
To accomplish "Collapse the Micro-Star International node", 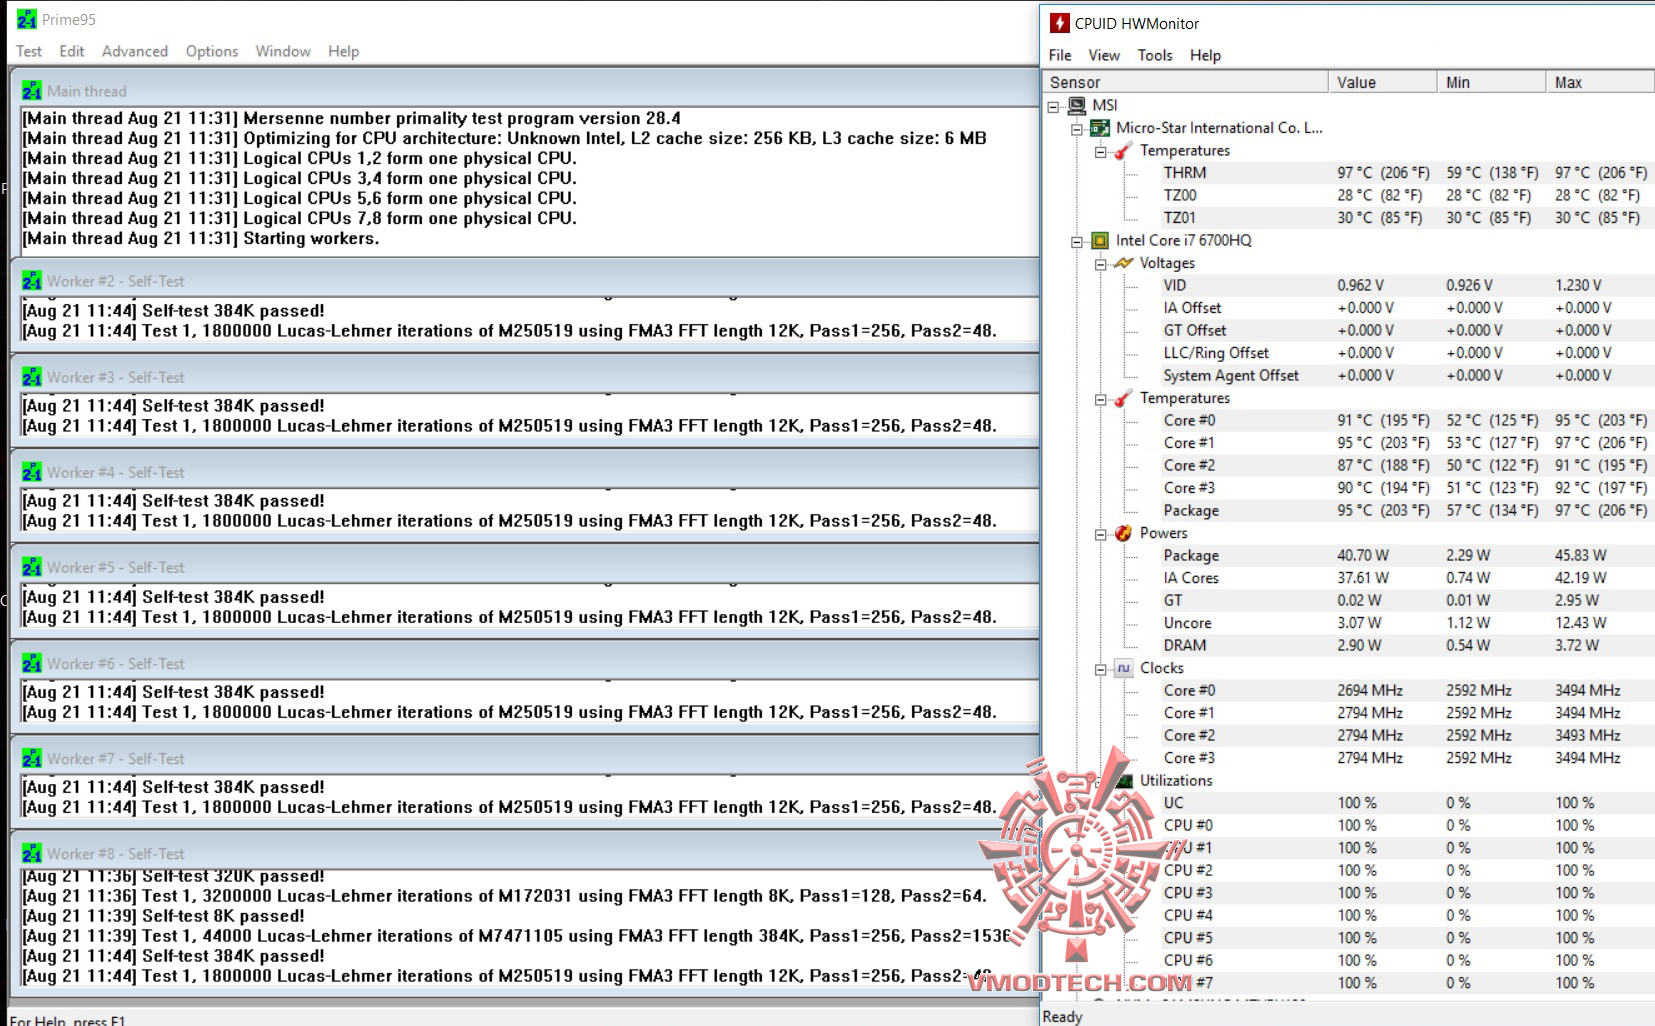I will pyautogui.click(x=1077, y=129).
